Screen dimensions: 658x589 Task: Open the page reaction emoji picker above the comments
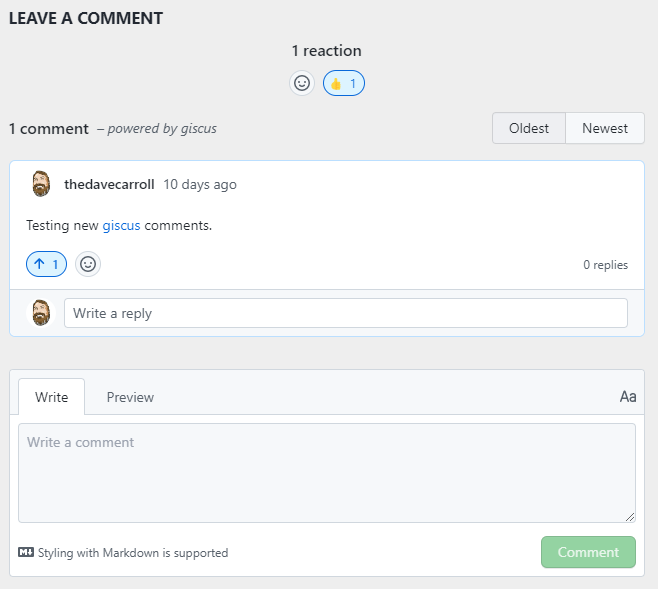(302, 83)
